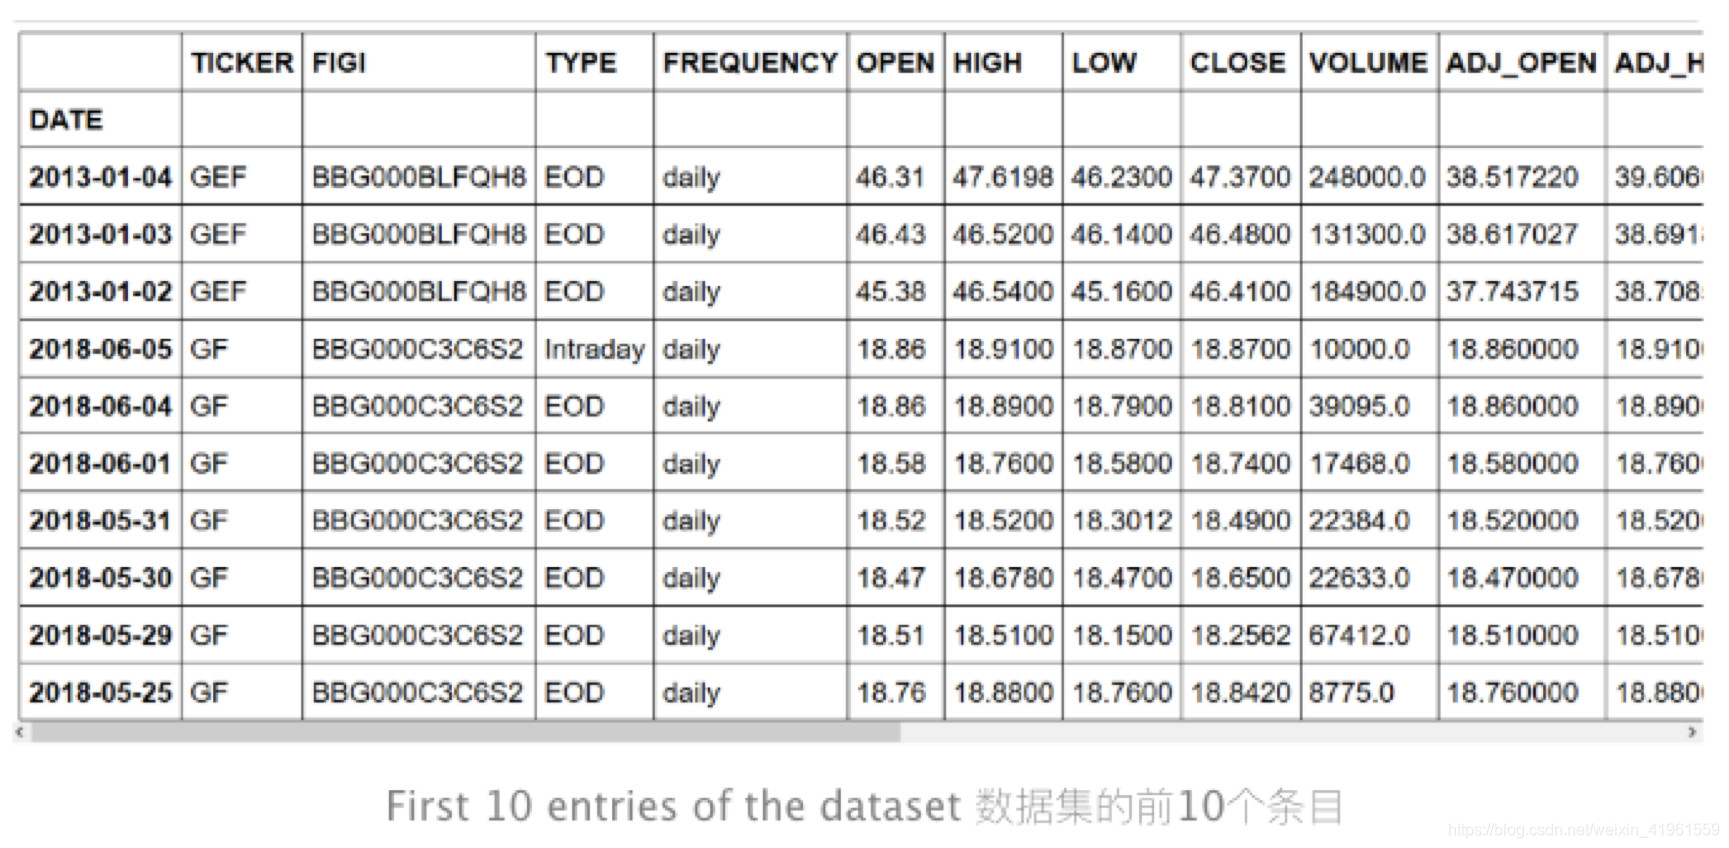Click high value 47.6198

coord(1003,177)
